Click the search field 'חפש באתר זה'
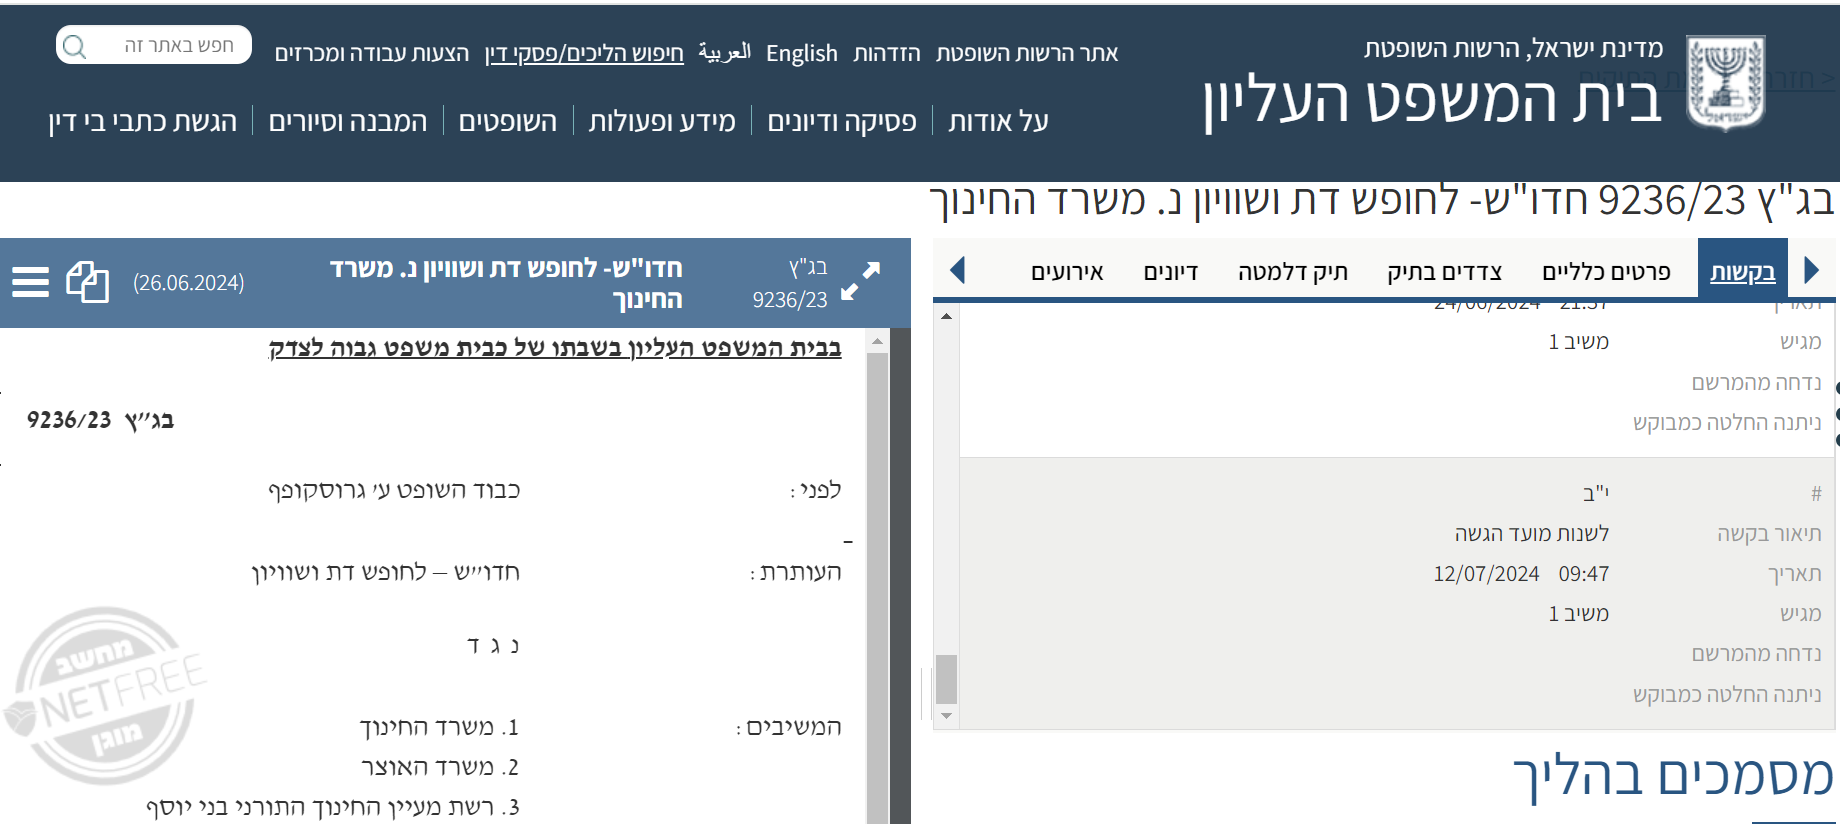The width and height of the screenshot is (1840, 824). click(x=154, y=45)
